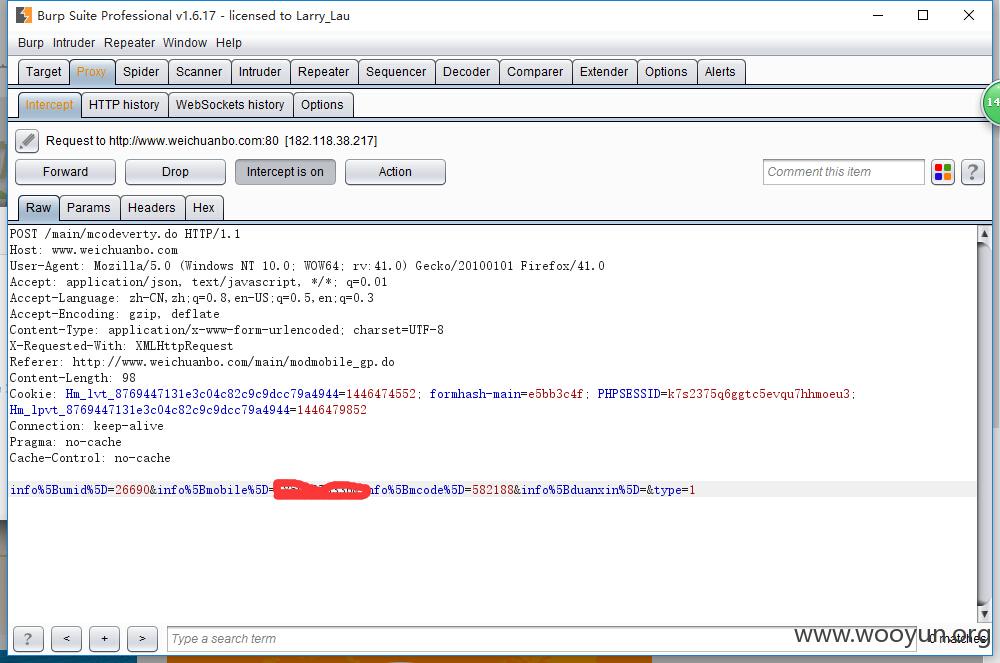Open the Burp menu
The width and height of the screenshot is (1000, 663).
[x=31, y=43]
